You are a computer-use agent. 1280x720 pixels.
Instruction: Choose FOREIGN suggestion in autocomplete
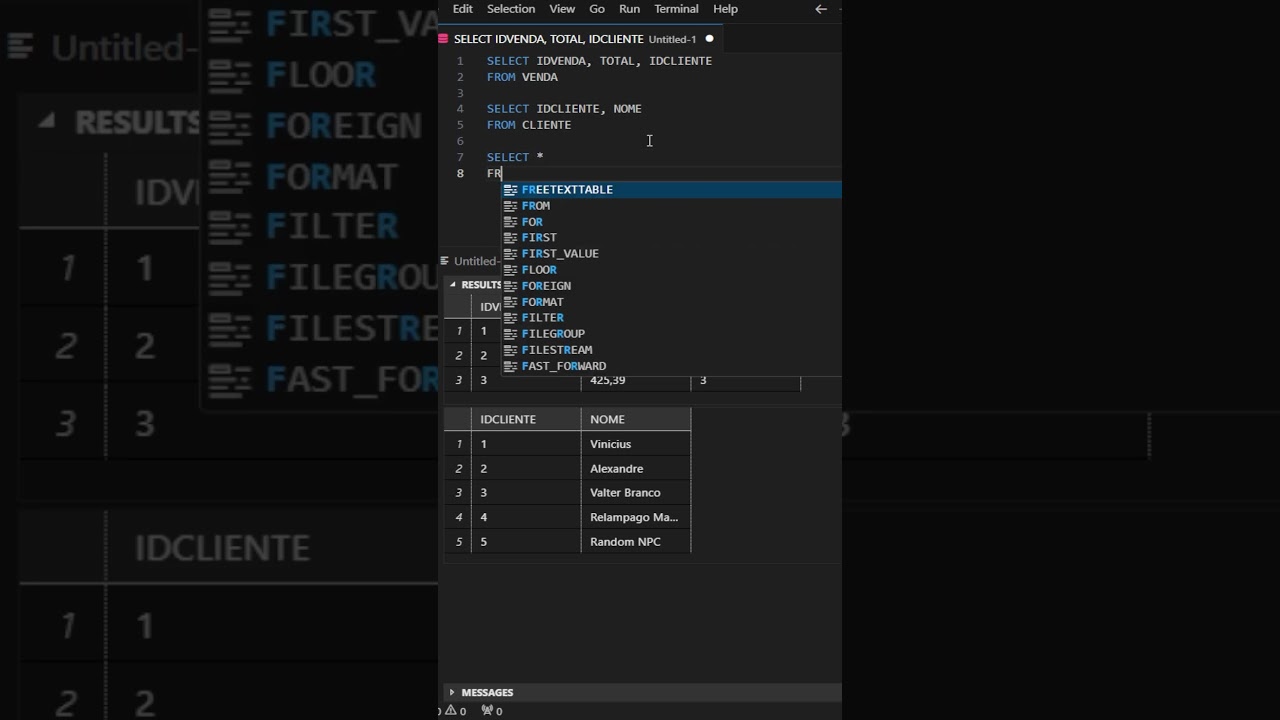(671, 286)
